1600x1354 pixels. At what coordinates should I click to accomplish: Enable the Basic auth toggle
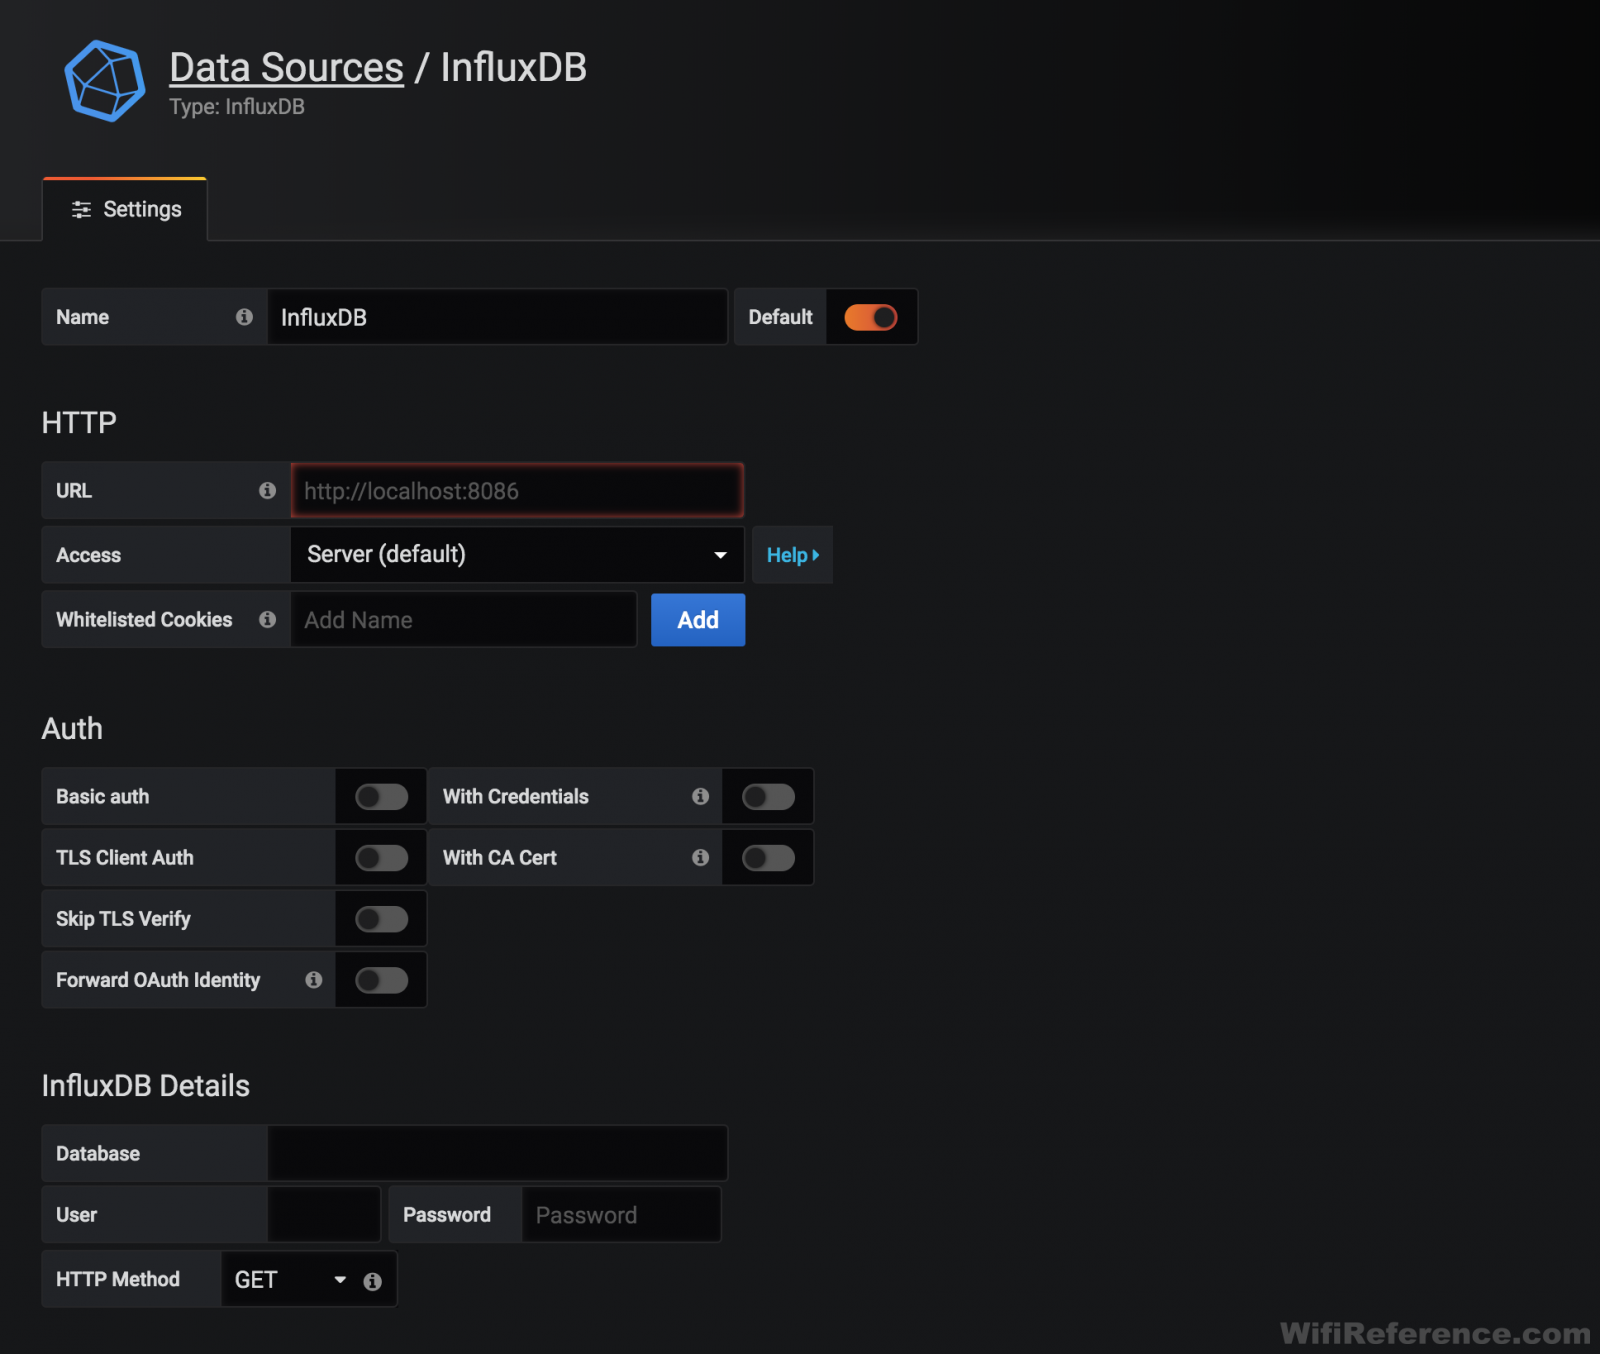click(381, 797)
